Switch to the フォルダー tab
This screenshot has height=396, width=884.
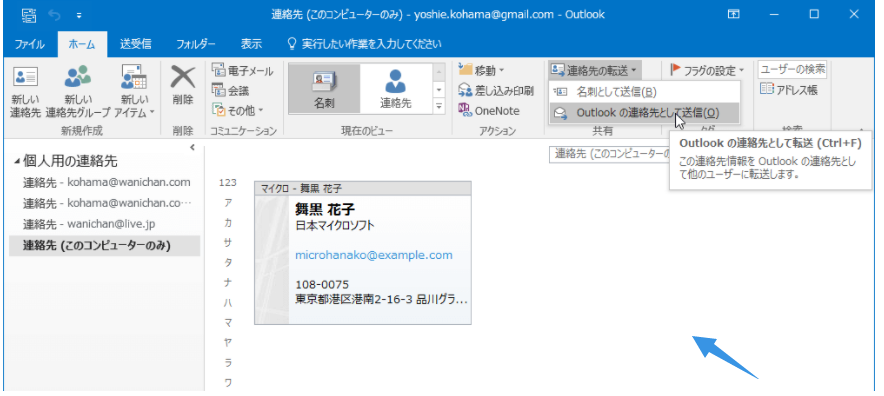coord(196,44)
